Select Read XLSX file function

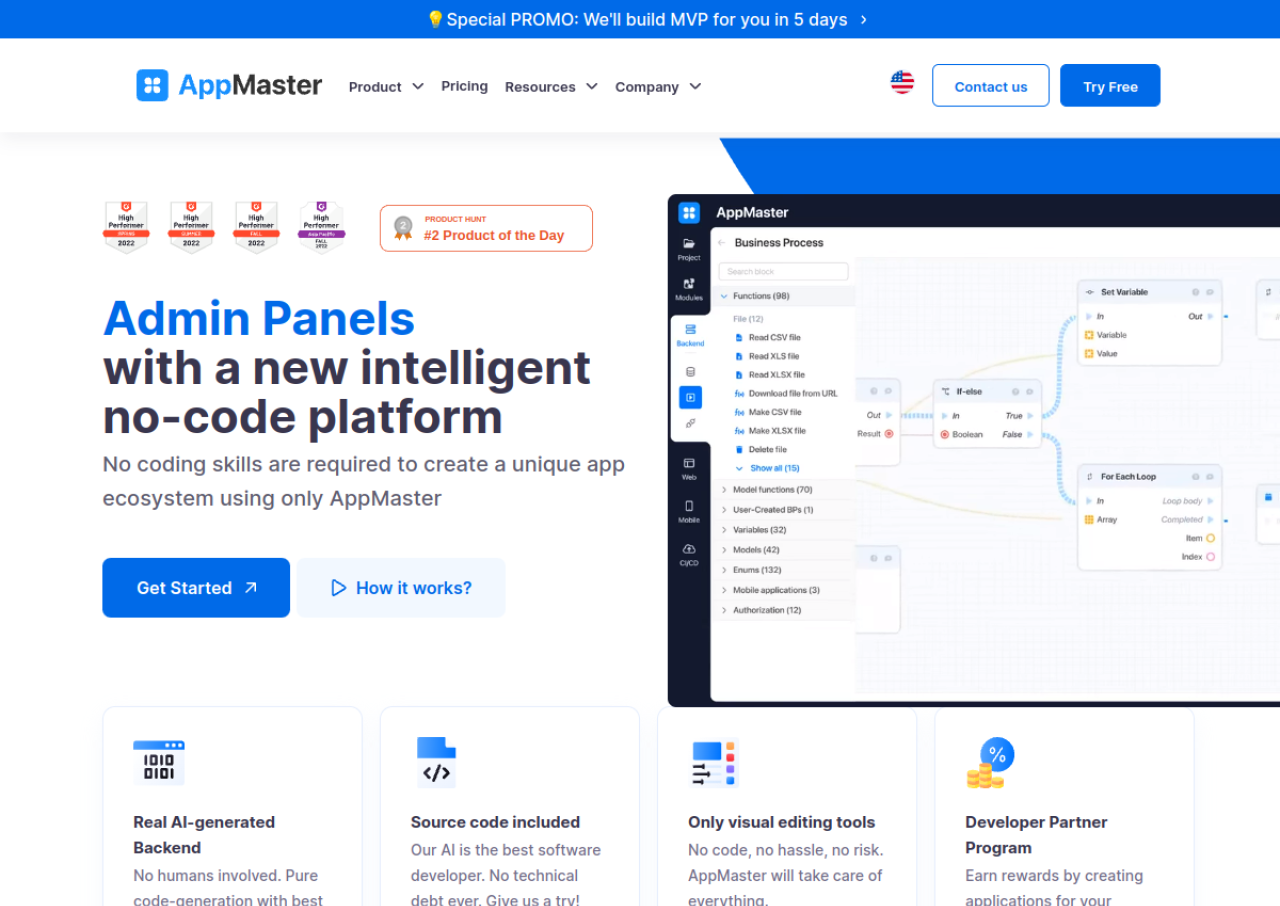(x=777, y=375)
